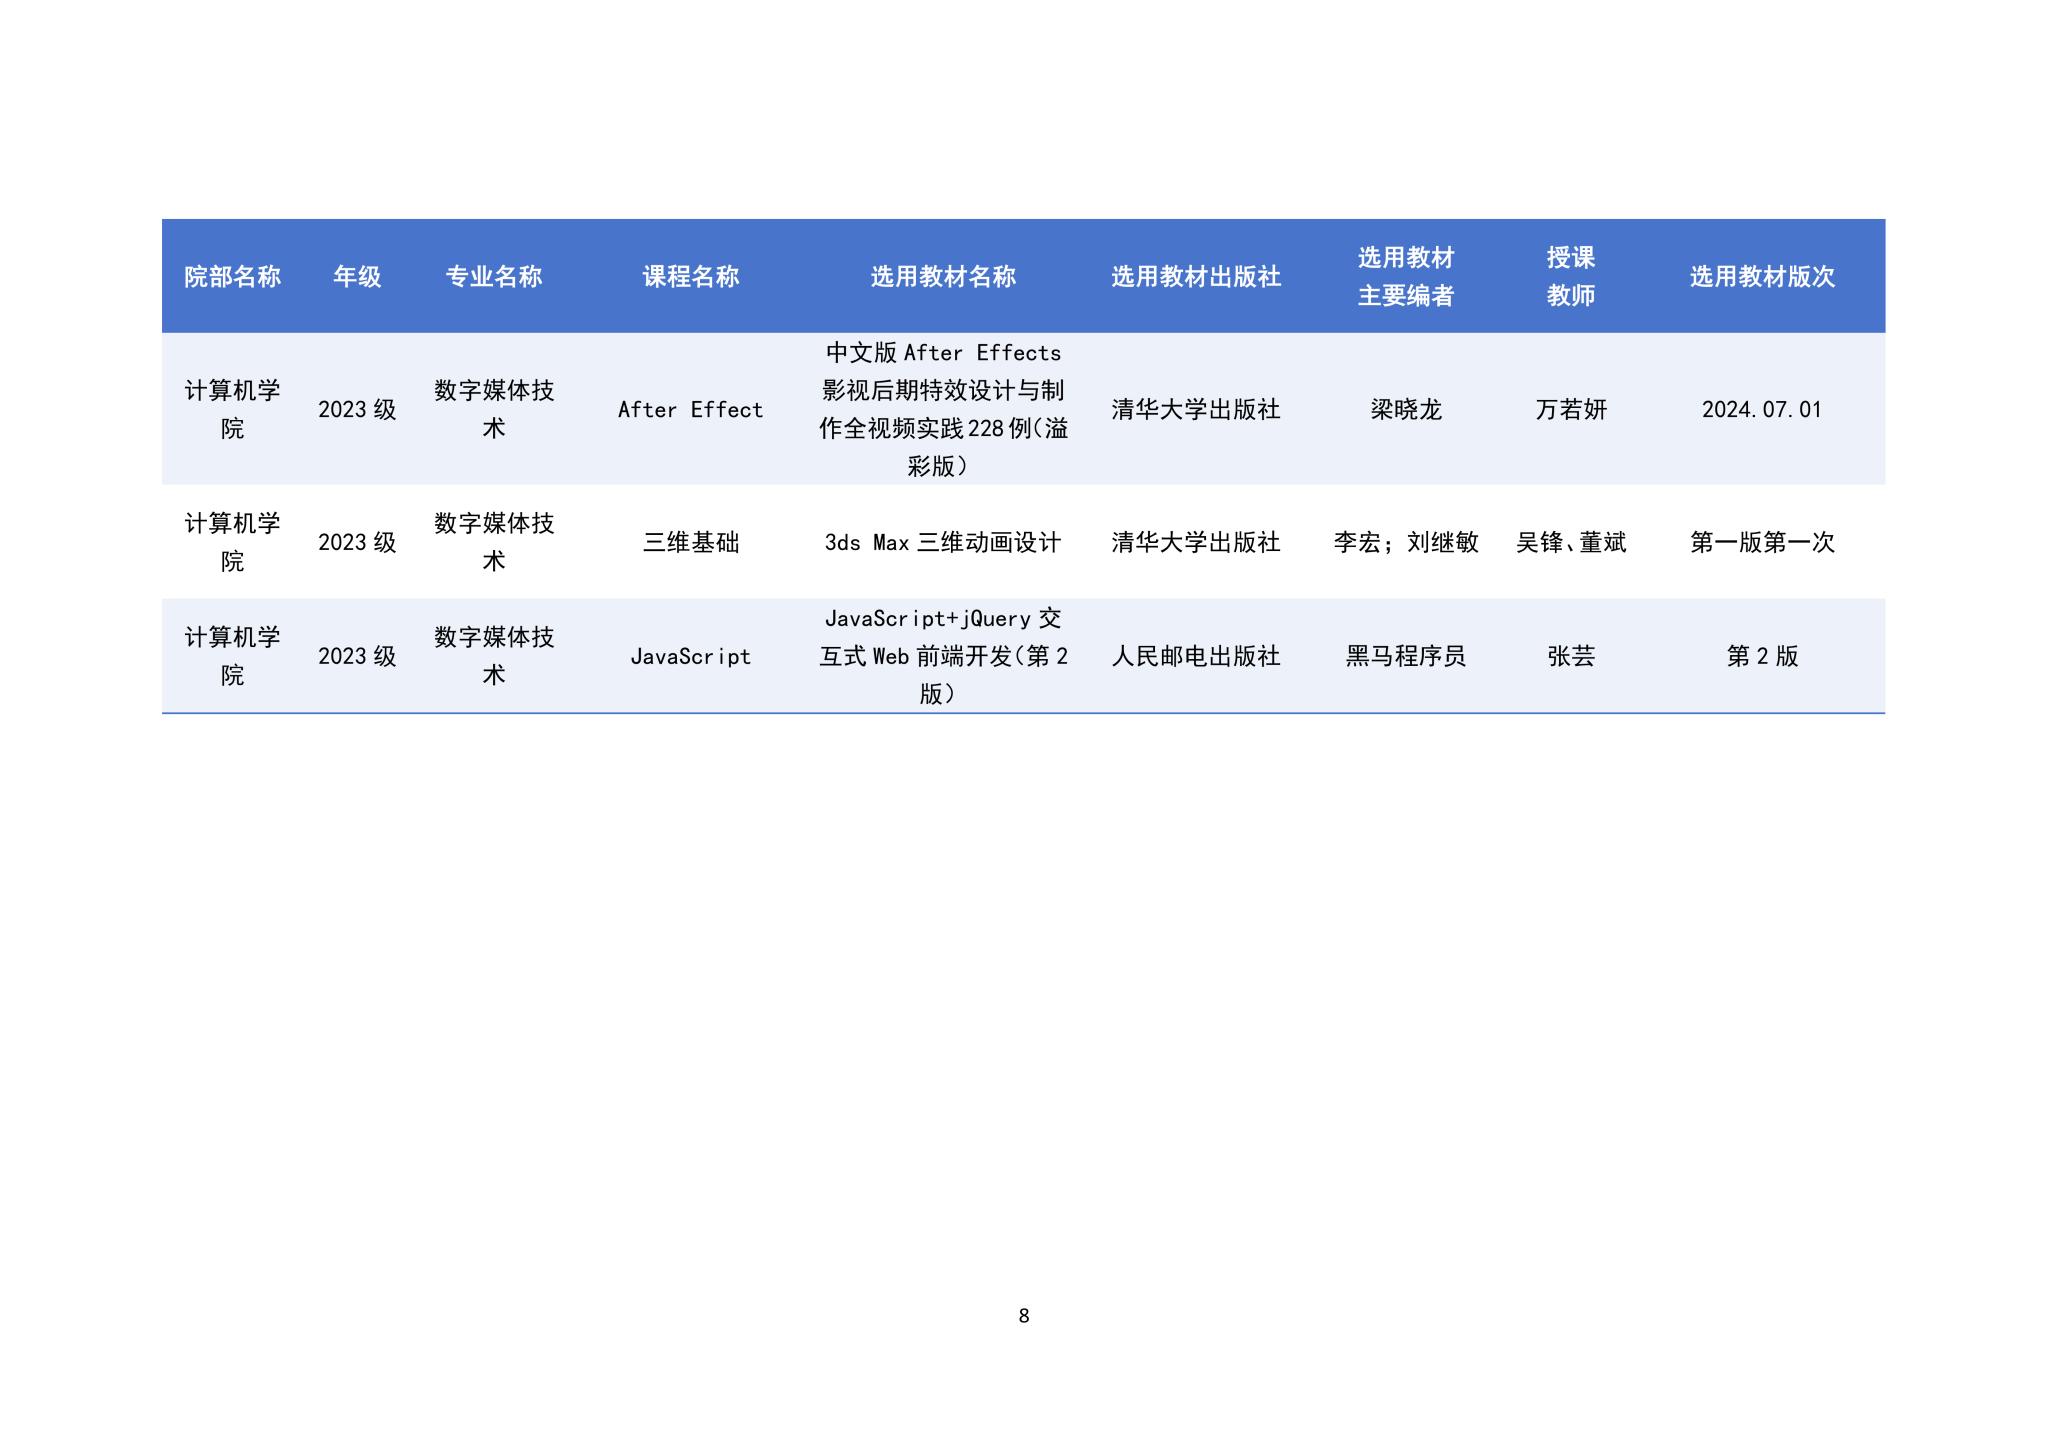Select the 三维基础 course name cell
Screen dimensions: 2048x1448
click(x=690, y=543)
